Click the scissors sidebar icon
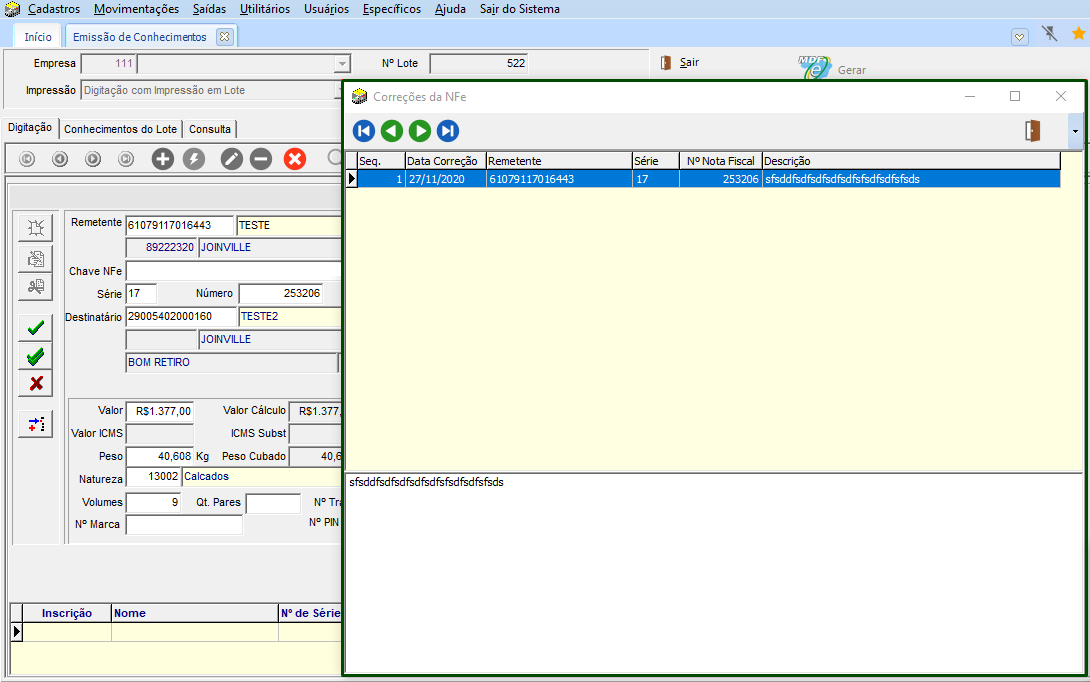1090x682 pixels. [35, 286]
